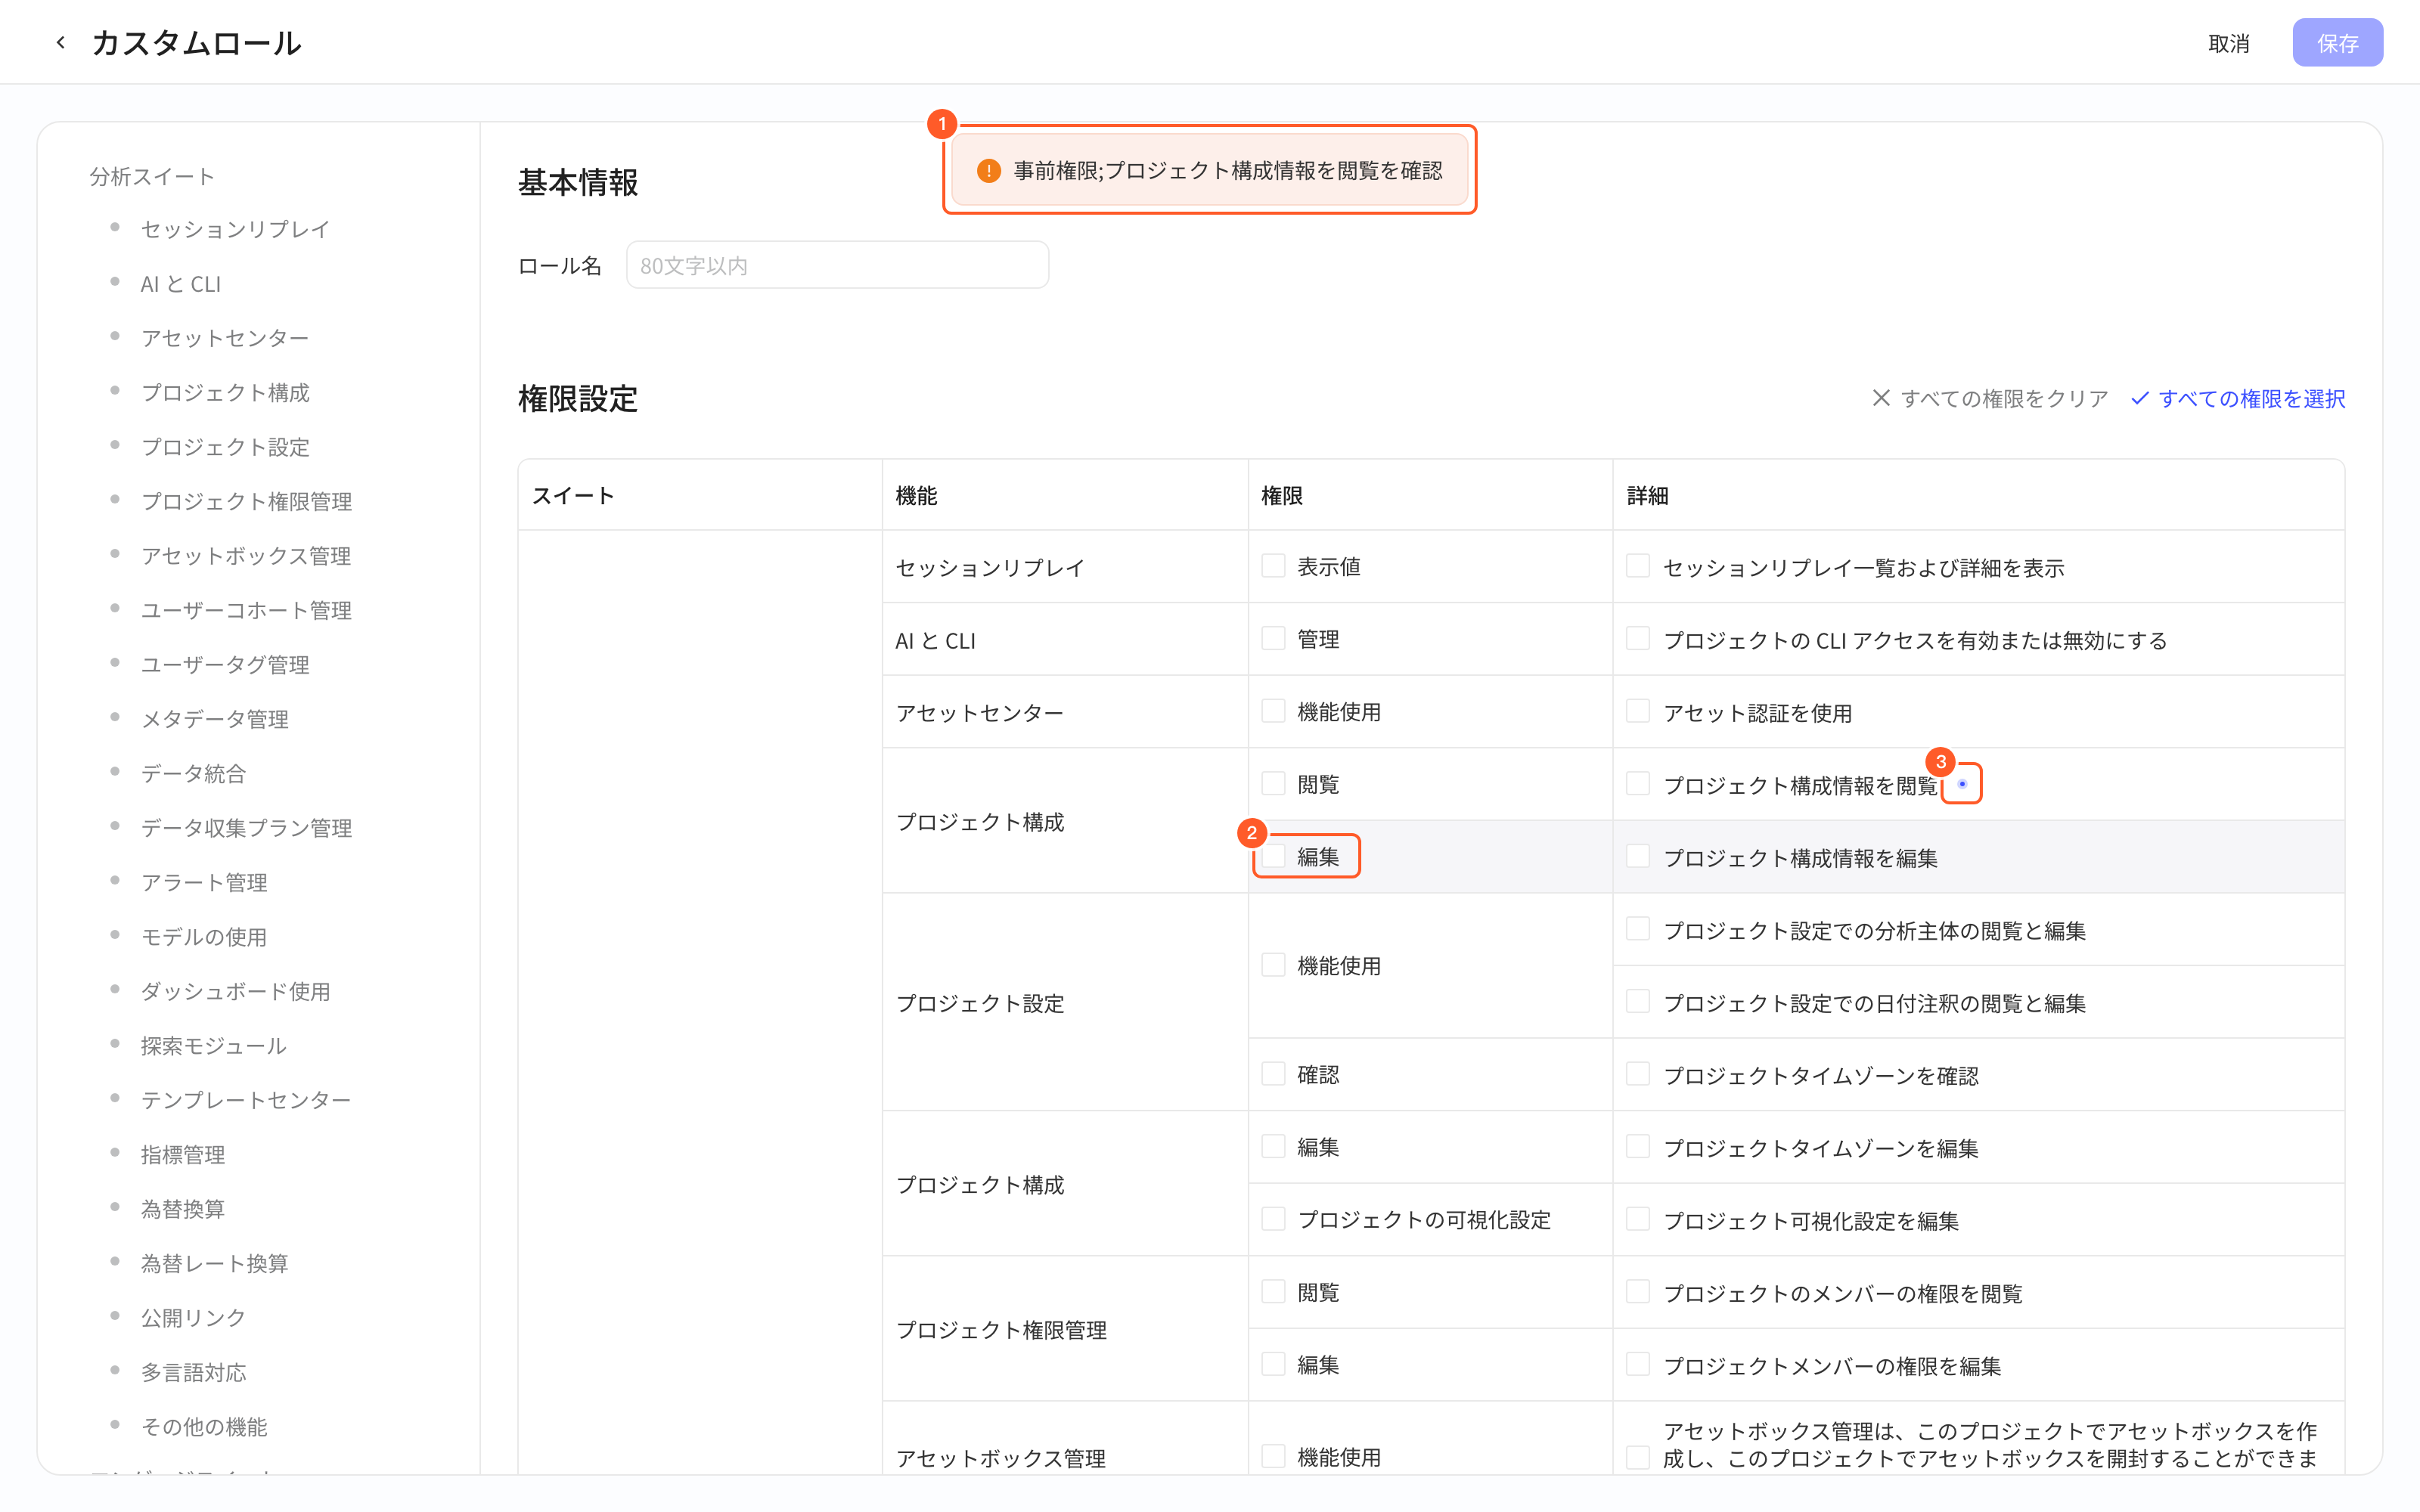Save the custom role with 保存
Viewport: 2420px width, 1512px height.
coord(2337,43)
